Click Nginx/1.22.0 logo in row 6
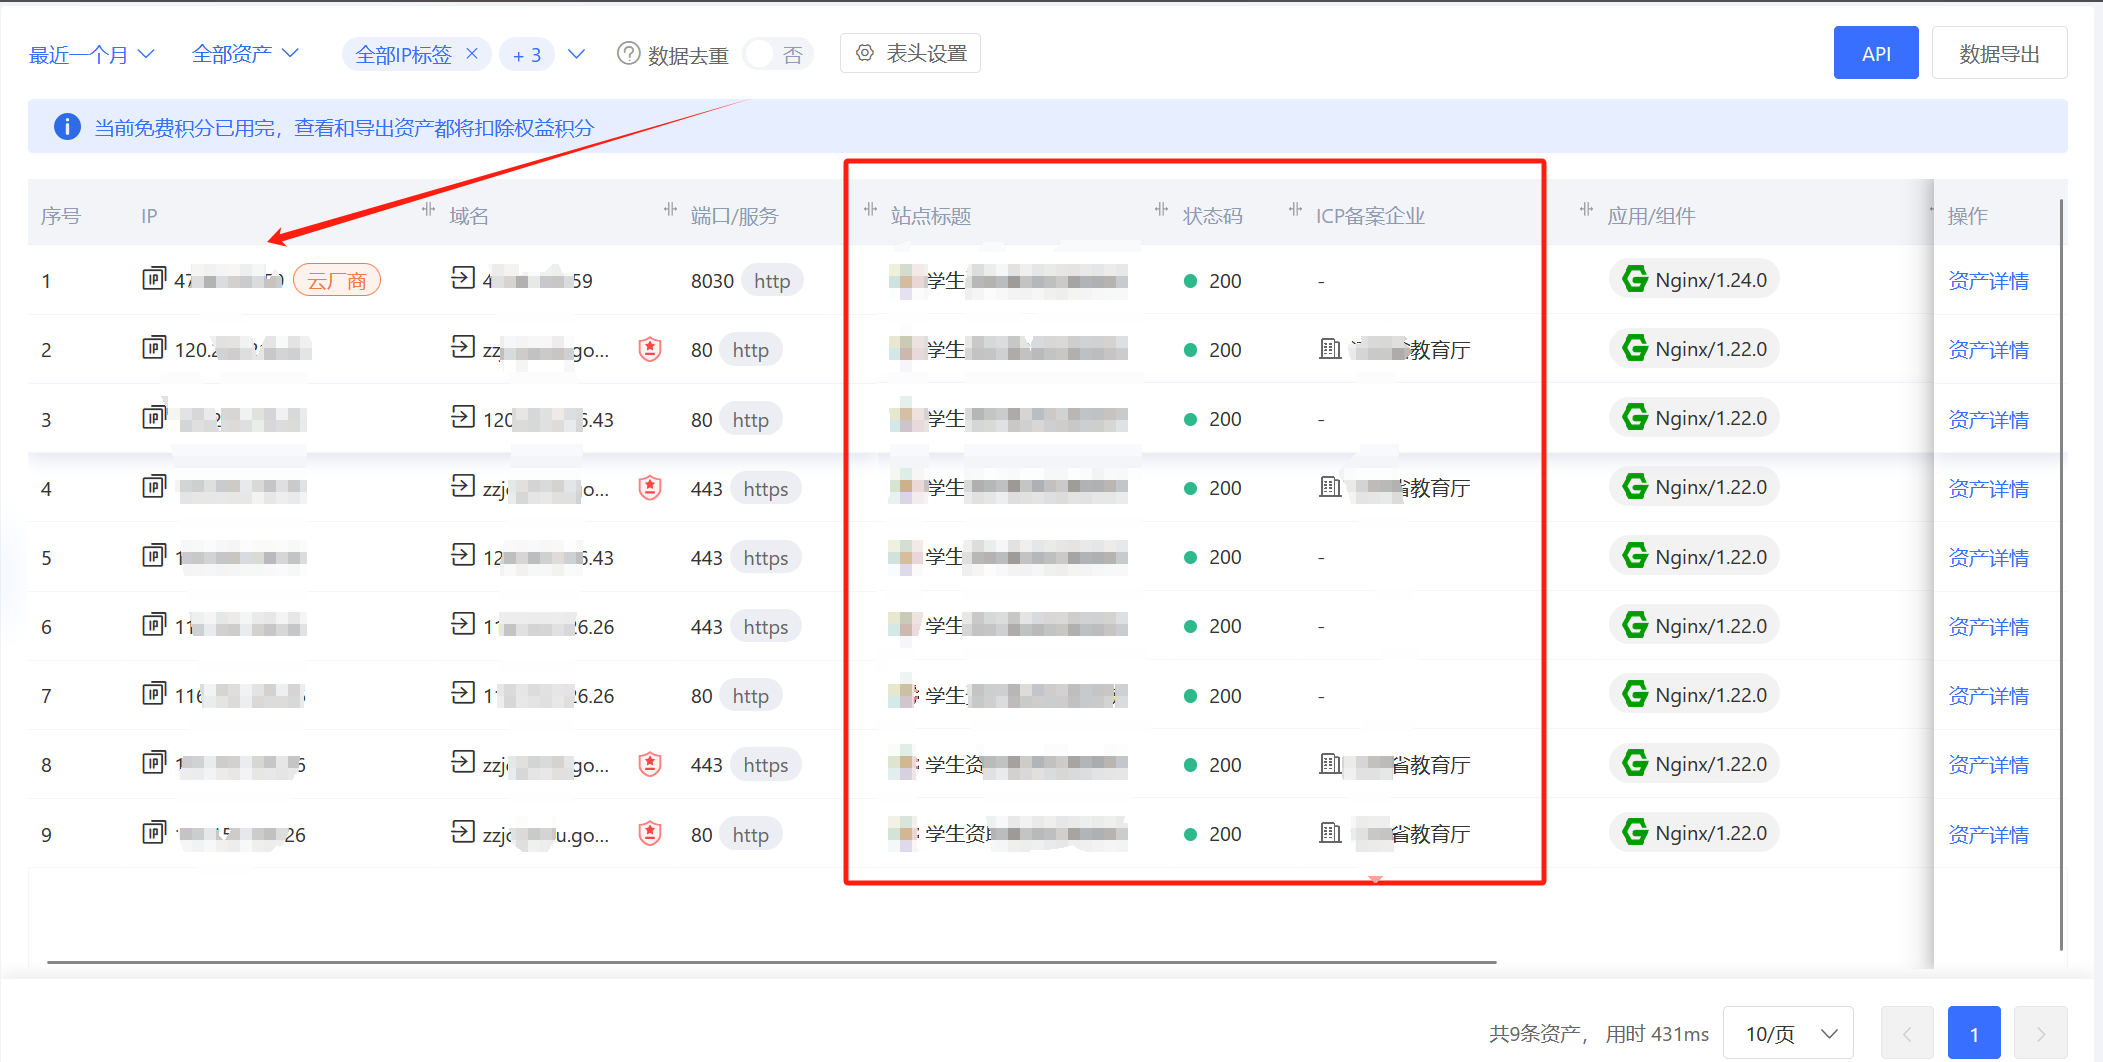Image resolution: width=2103 pixels, height=1062 pixels. point(1635,625)
